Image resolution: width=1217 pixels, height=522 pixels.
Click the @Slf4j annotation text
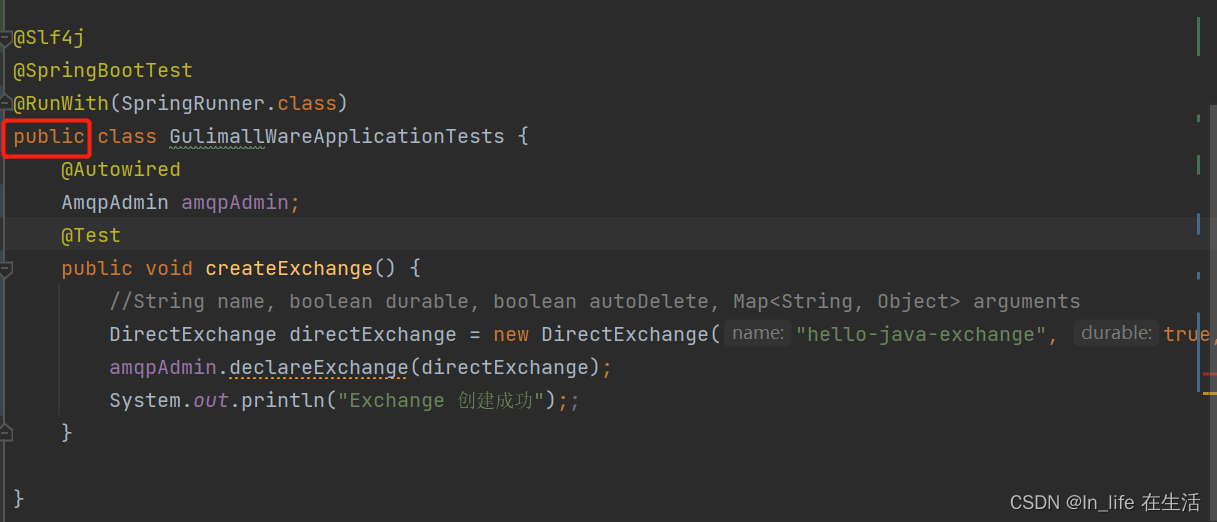49,38
